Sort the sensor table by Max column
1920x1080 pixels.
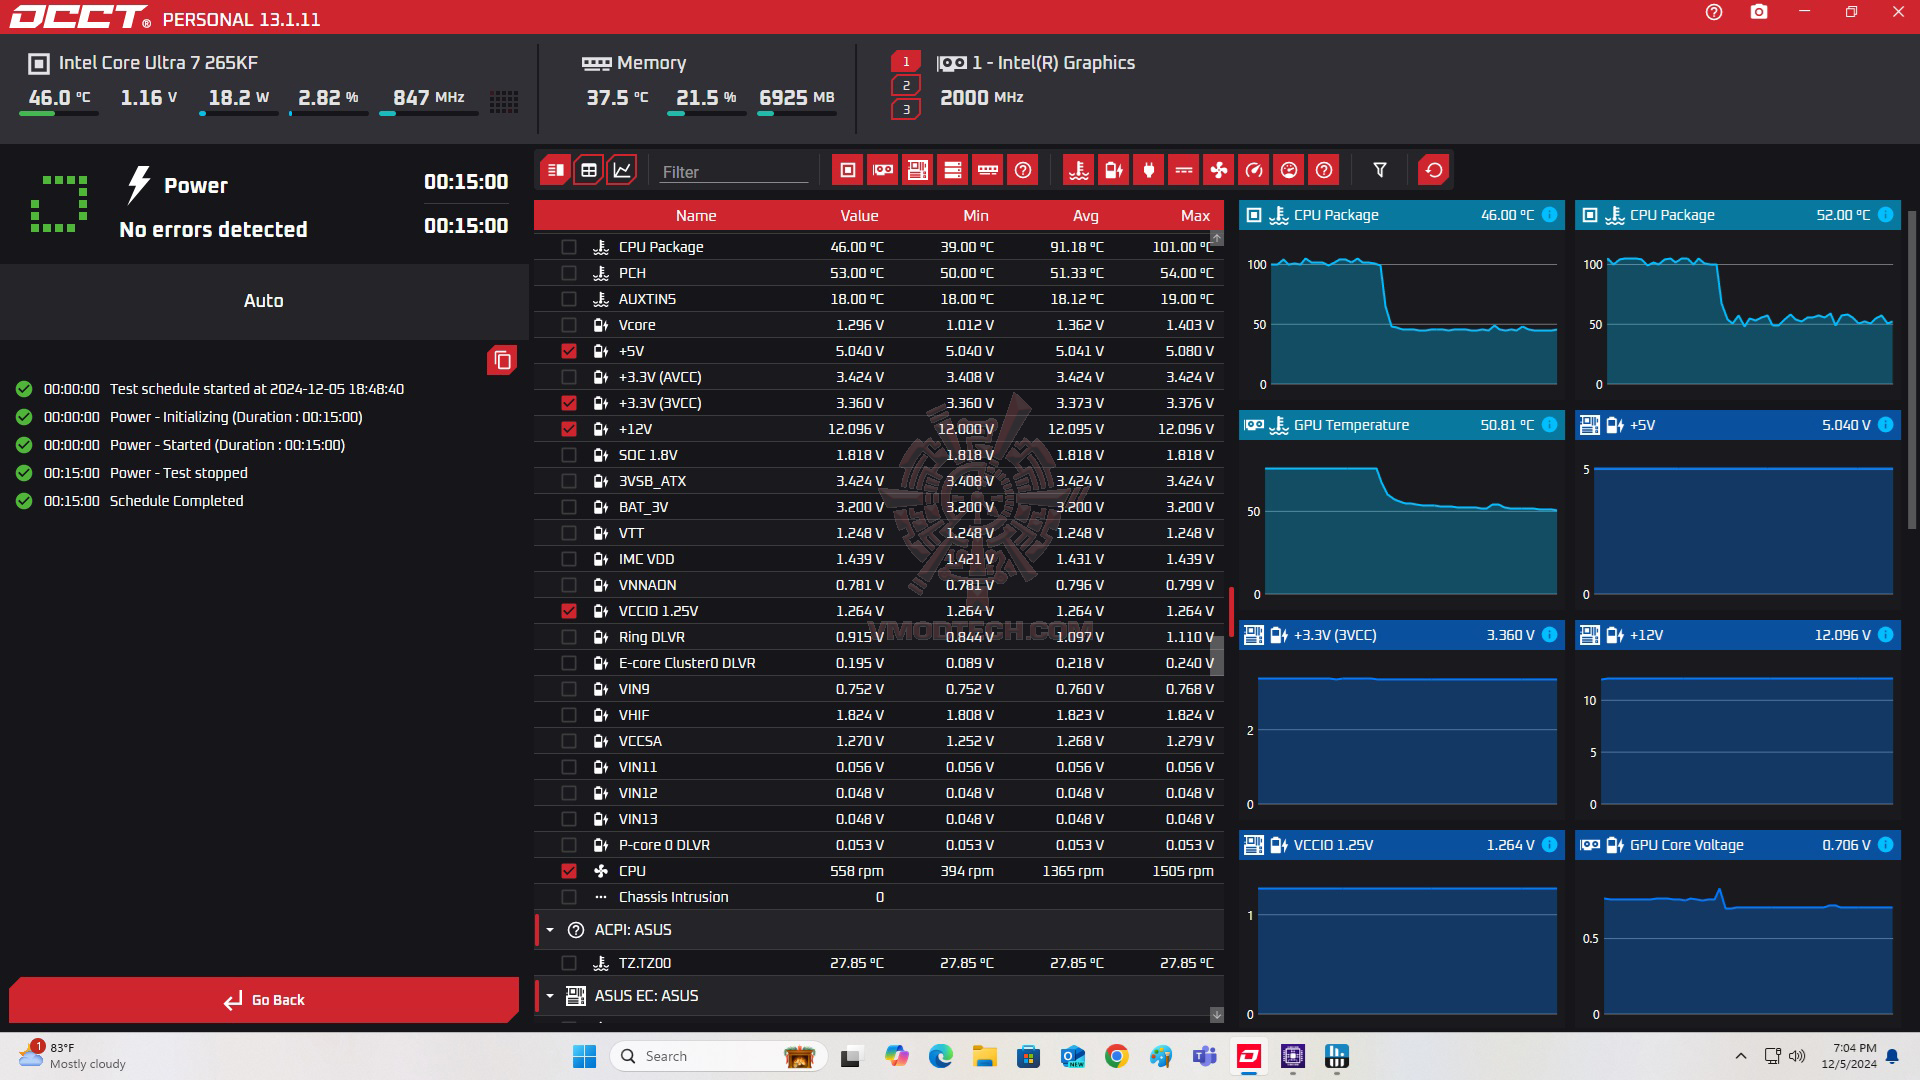pos(1194,216)
